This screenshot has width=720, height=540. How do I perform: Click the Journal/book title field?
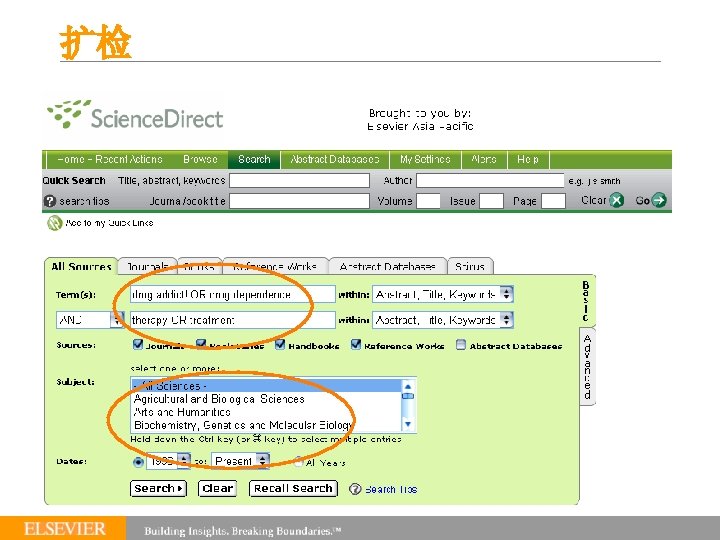(299, 201)
